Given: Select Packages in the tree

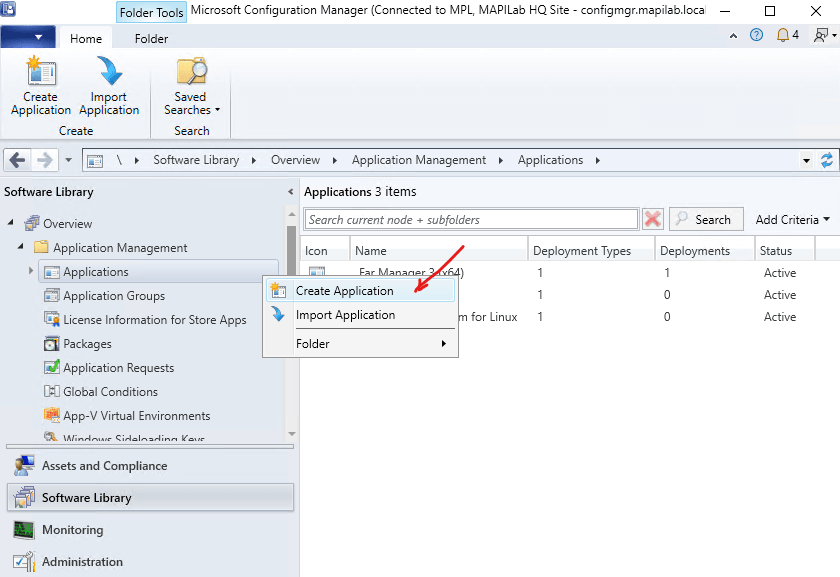Looking at the screenshot, I should pyautogui.click(x=87, y=344).
